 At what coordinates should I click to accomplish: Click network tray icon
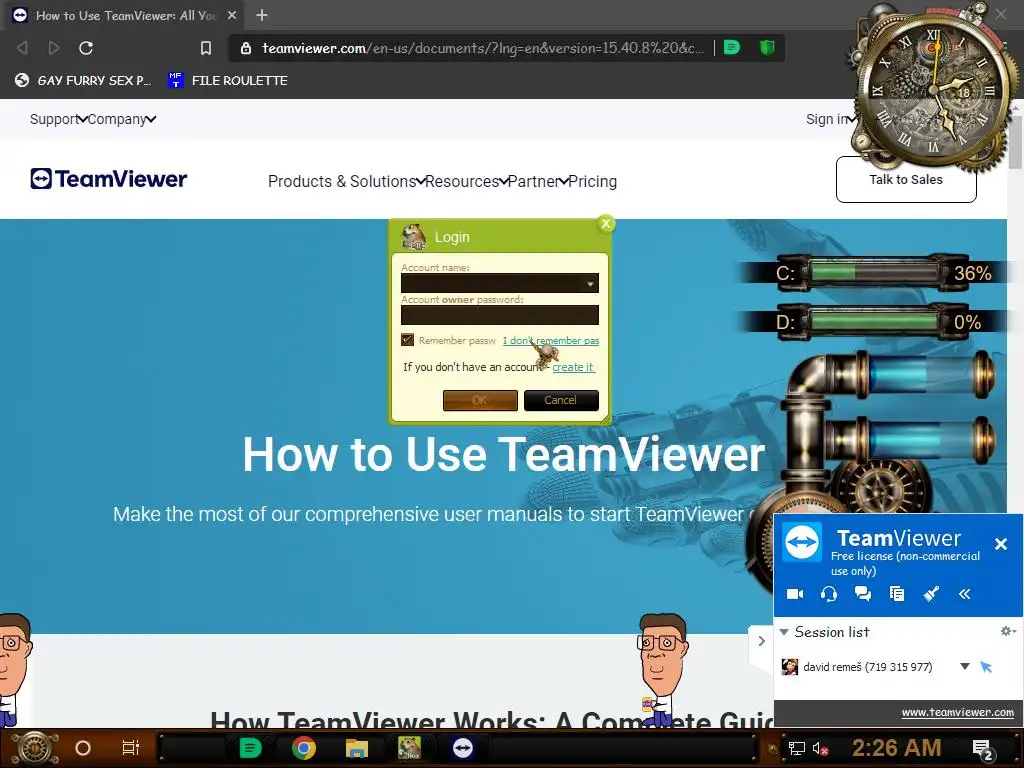[x=797, y=748]
